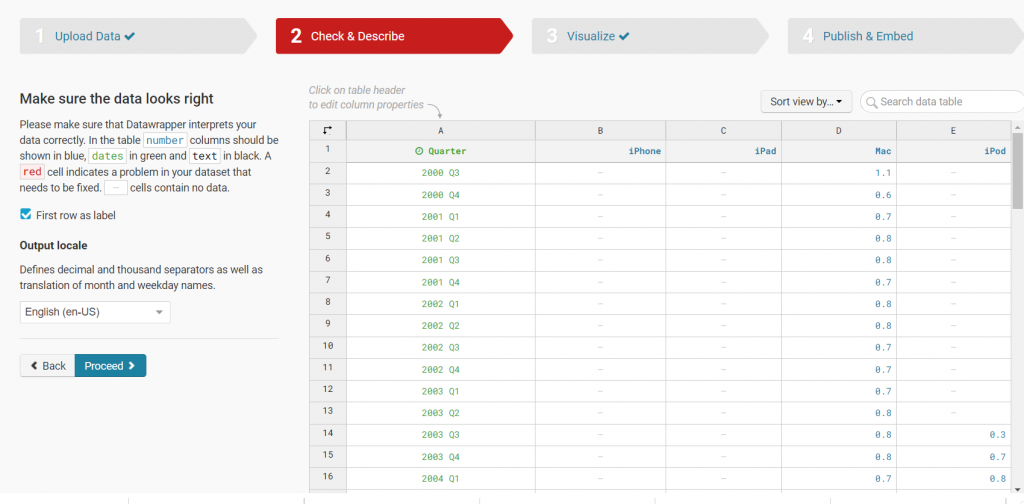Click the 2002 Q2 cell

pos(441,326)
